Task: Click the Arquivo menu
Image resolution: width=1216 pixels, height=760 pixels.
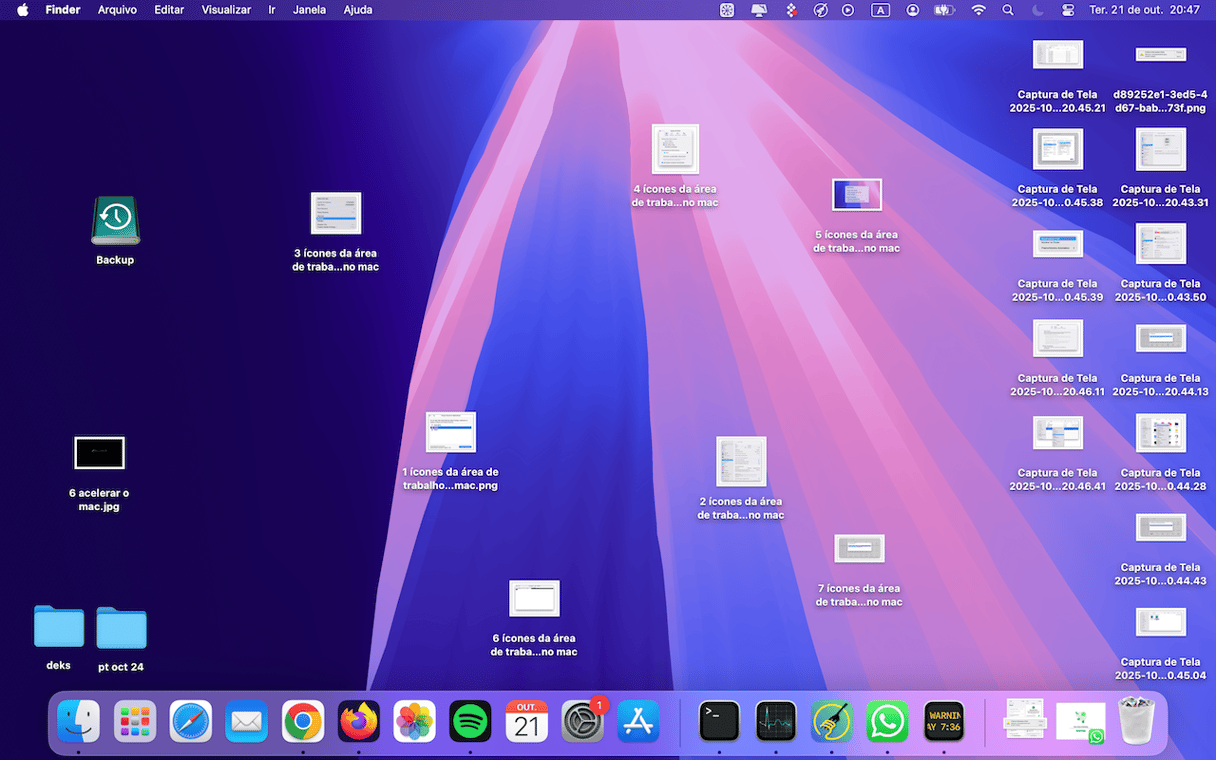Action: [117, 10]
